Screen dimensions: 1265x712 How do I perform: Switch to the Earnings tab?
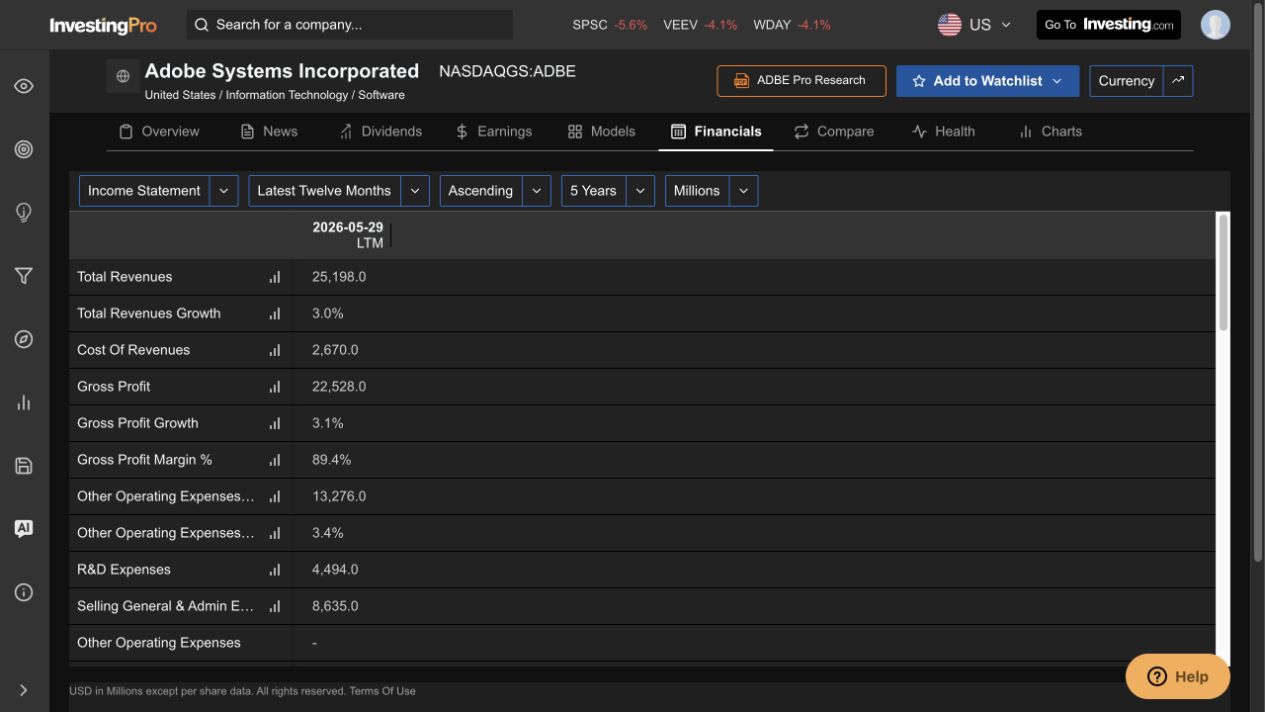493,131
